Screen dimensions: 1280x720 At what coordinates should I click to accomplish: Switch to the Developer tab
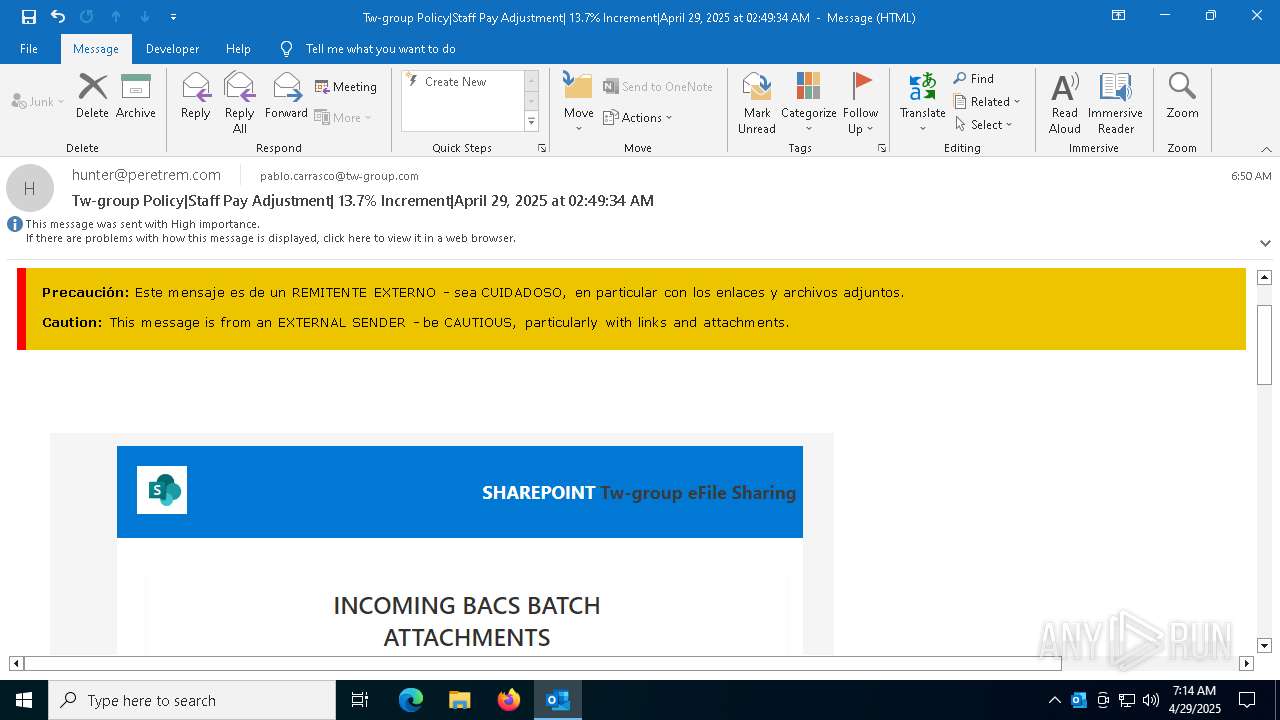pos(172,48)
